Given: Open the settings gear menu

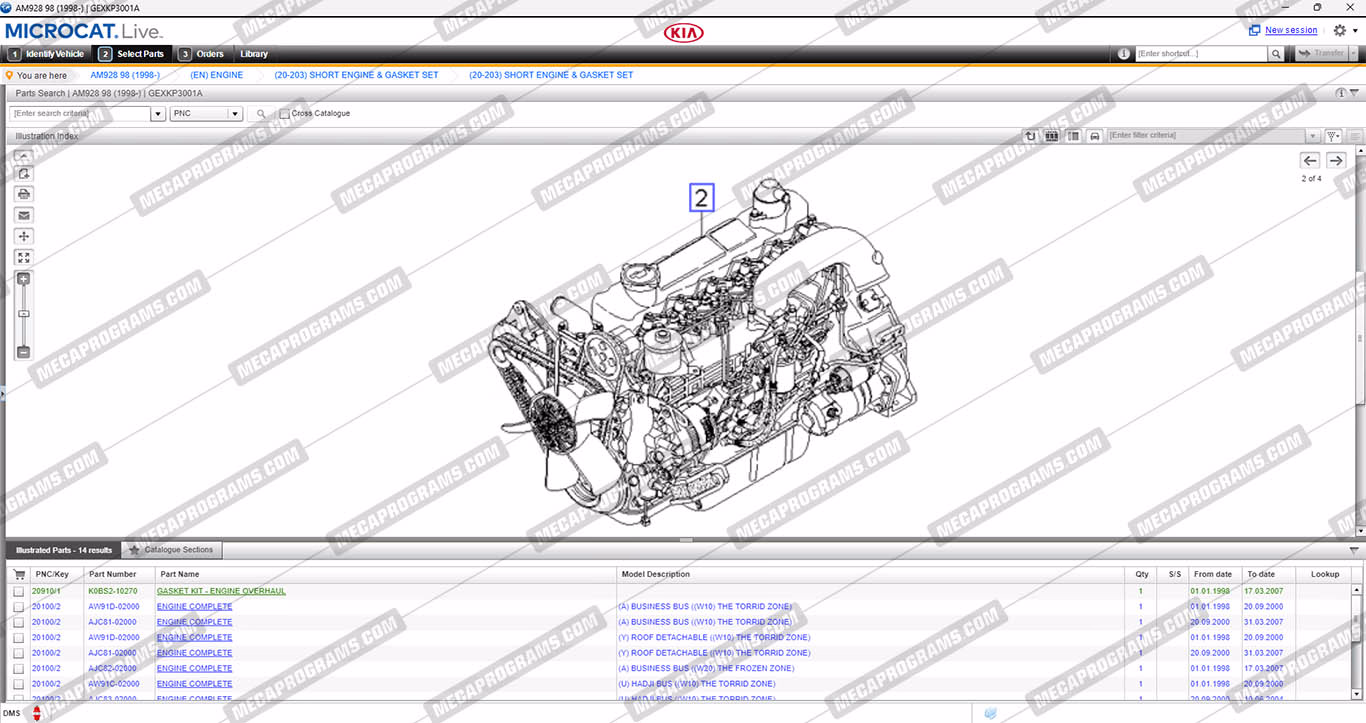Looking at the screenshot, I should (x=1340, y=31).
